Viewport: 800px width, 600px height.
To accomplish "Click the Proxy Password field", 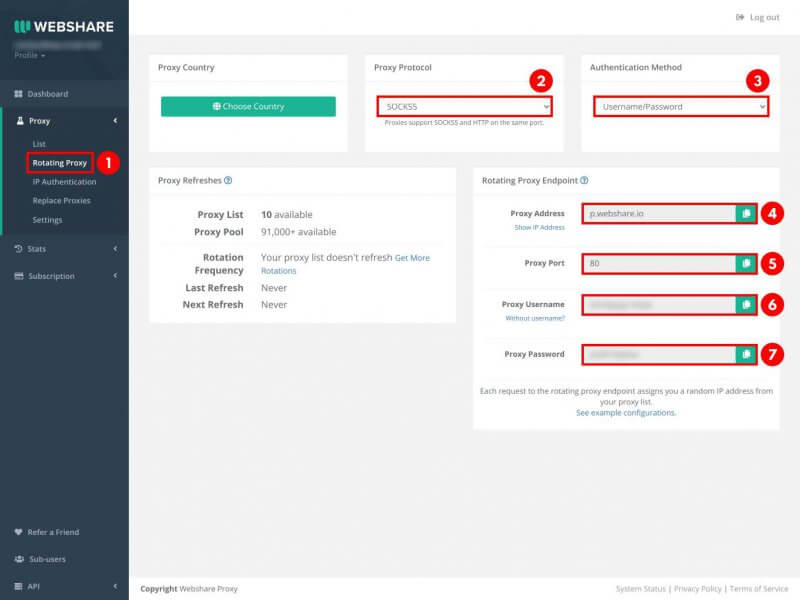I will 659,354.
